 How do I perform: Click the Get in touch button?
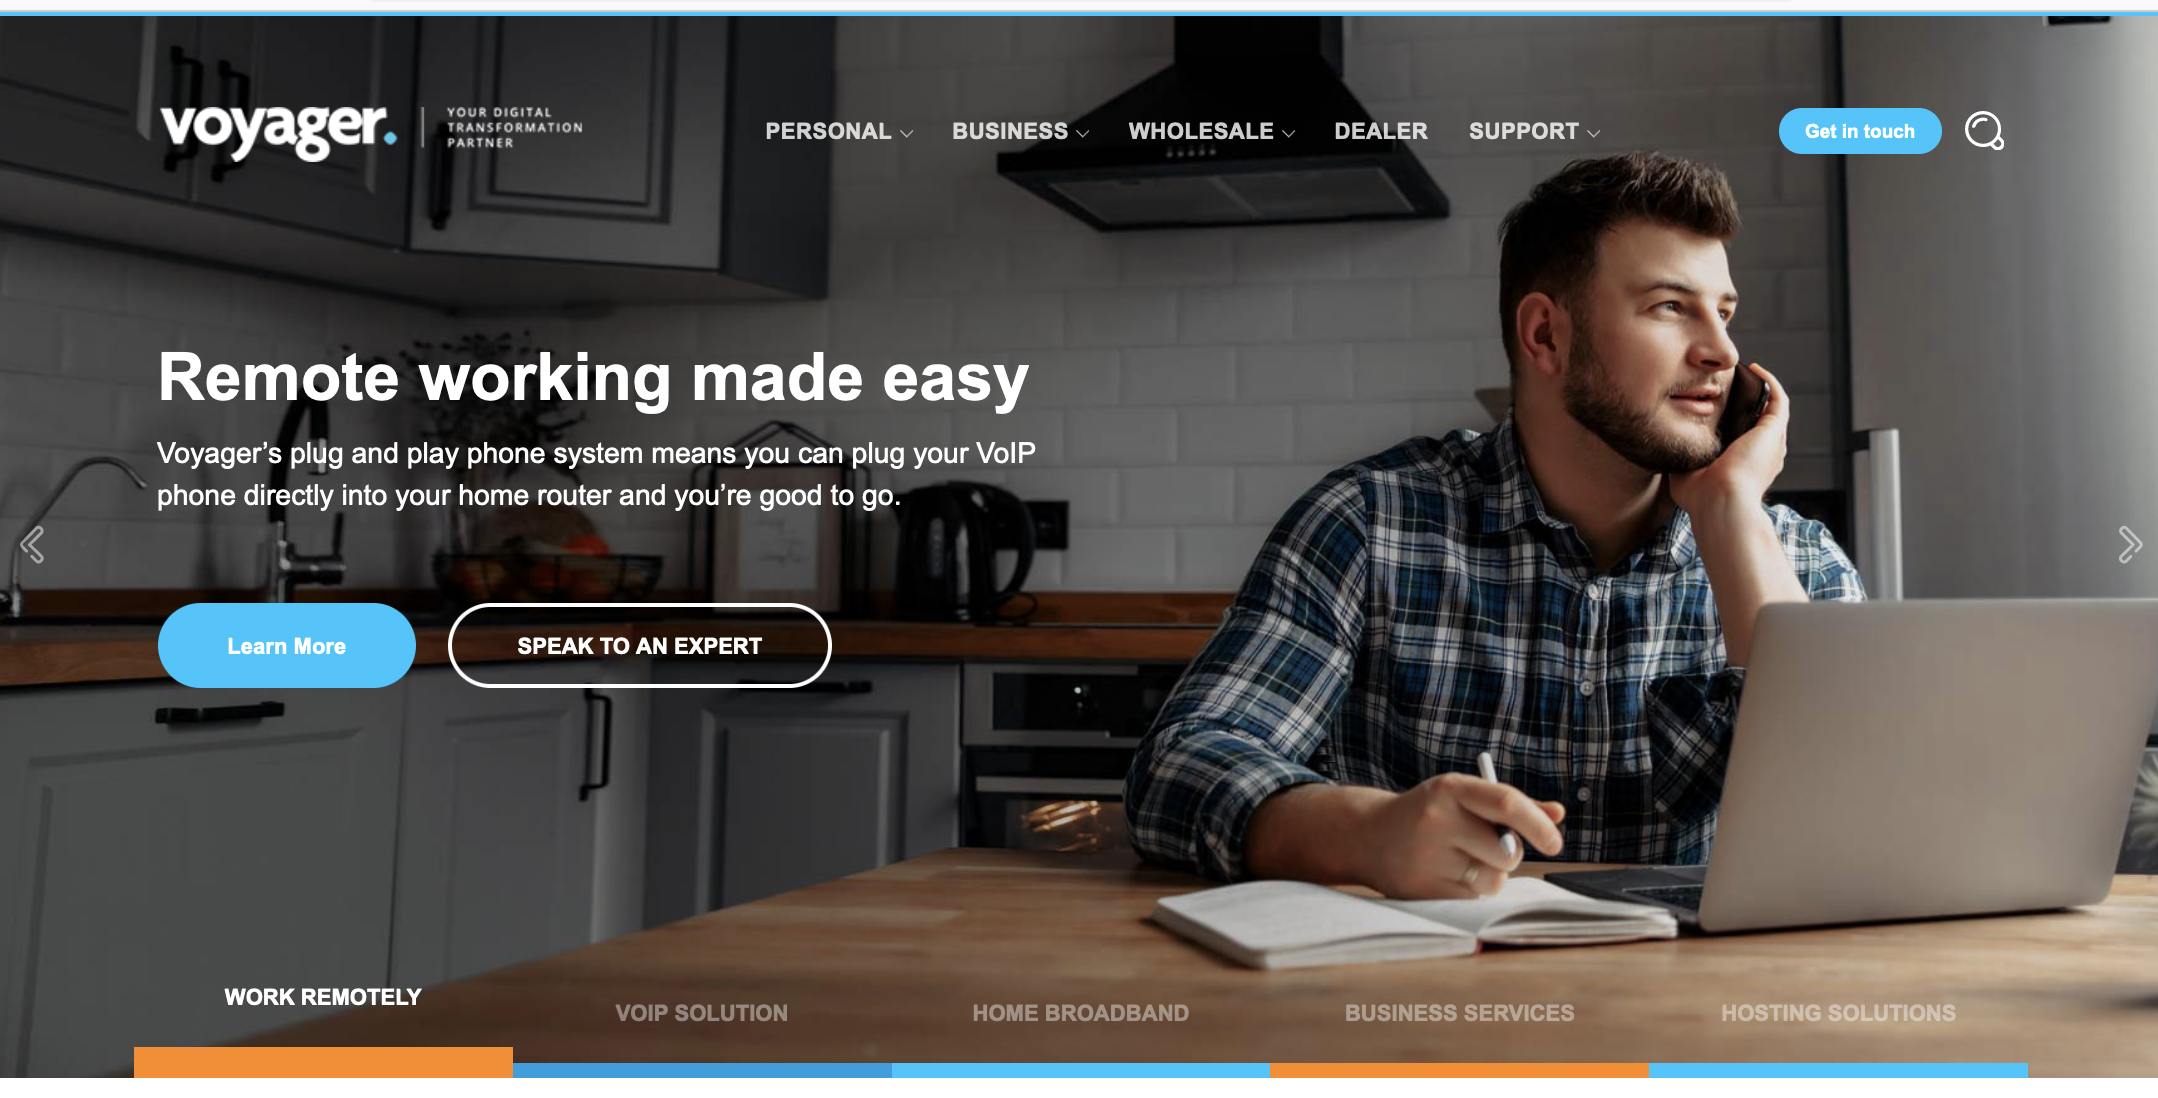(1859, 131)
